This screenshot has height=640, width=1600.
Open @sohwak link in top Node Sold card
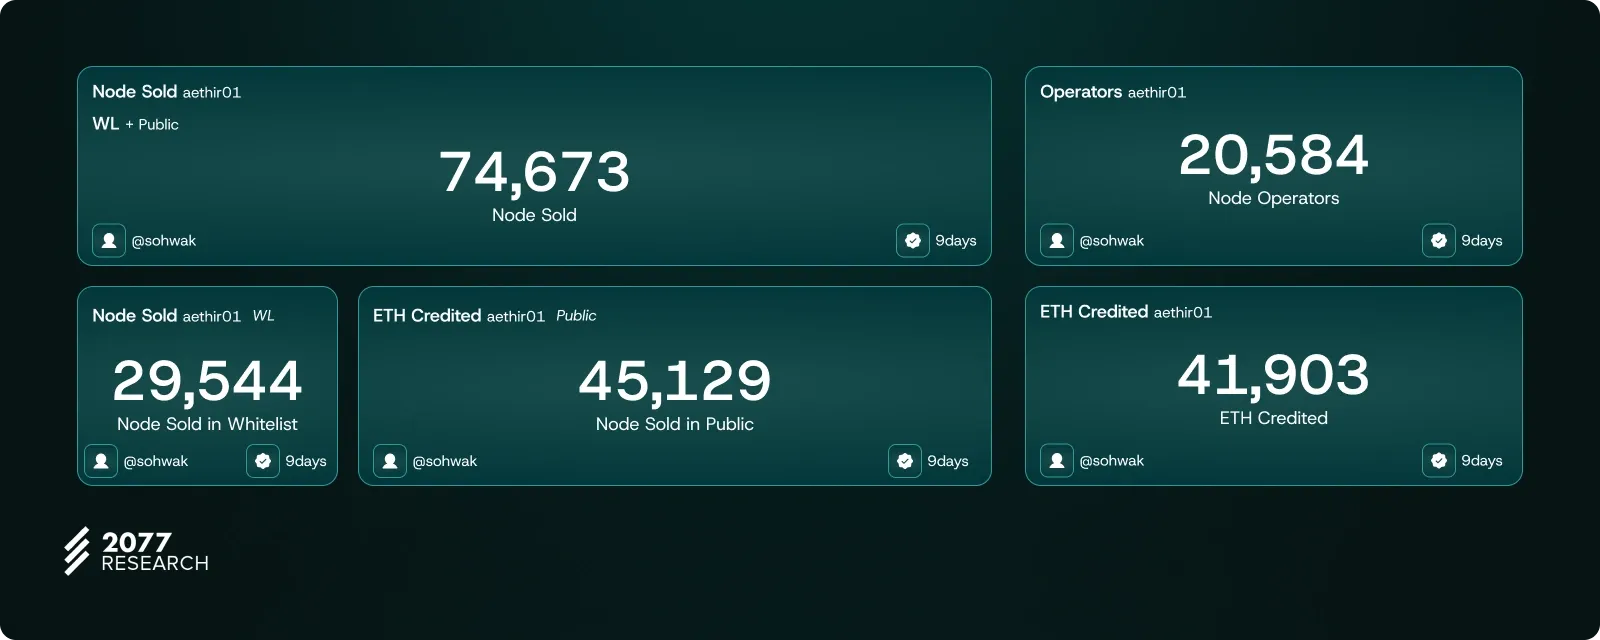(x=164, y=241)
